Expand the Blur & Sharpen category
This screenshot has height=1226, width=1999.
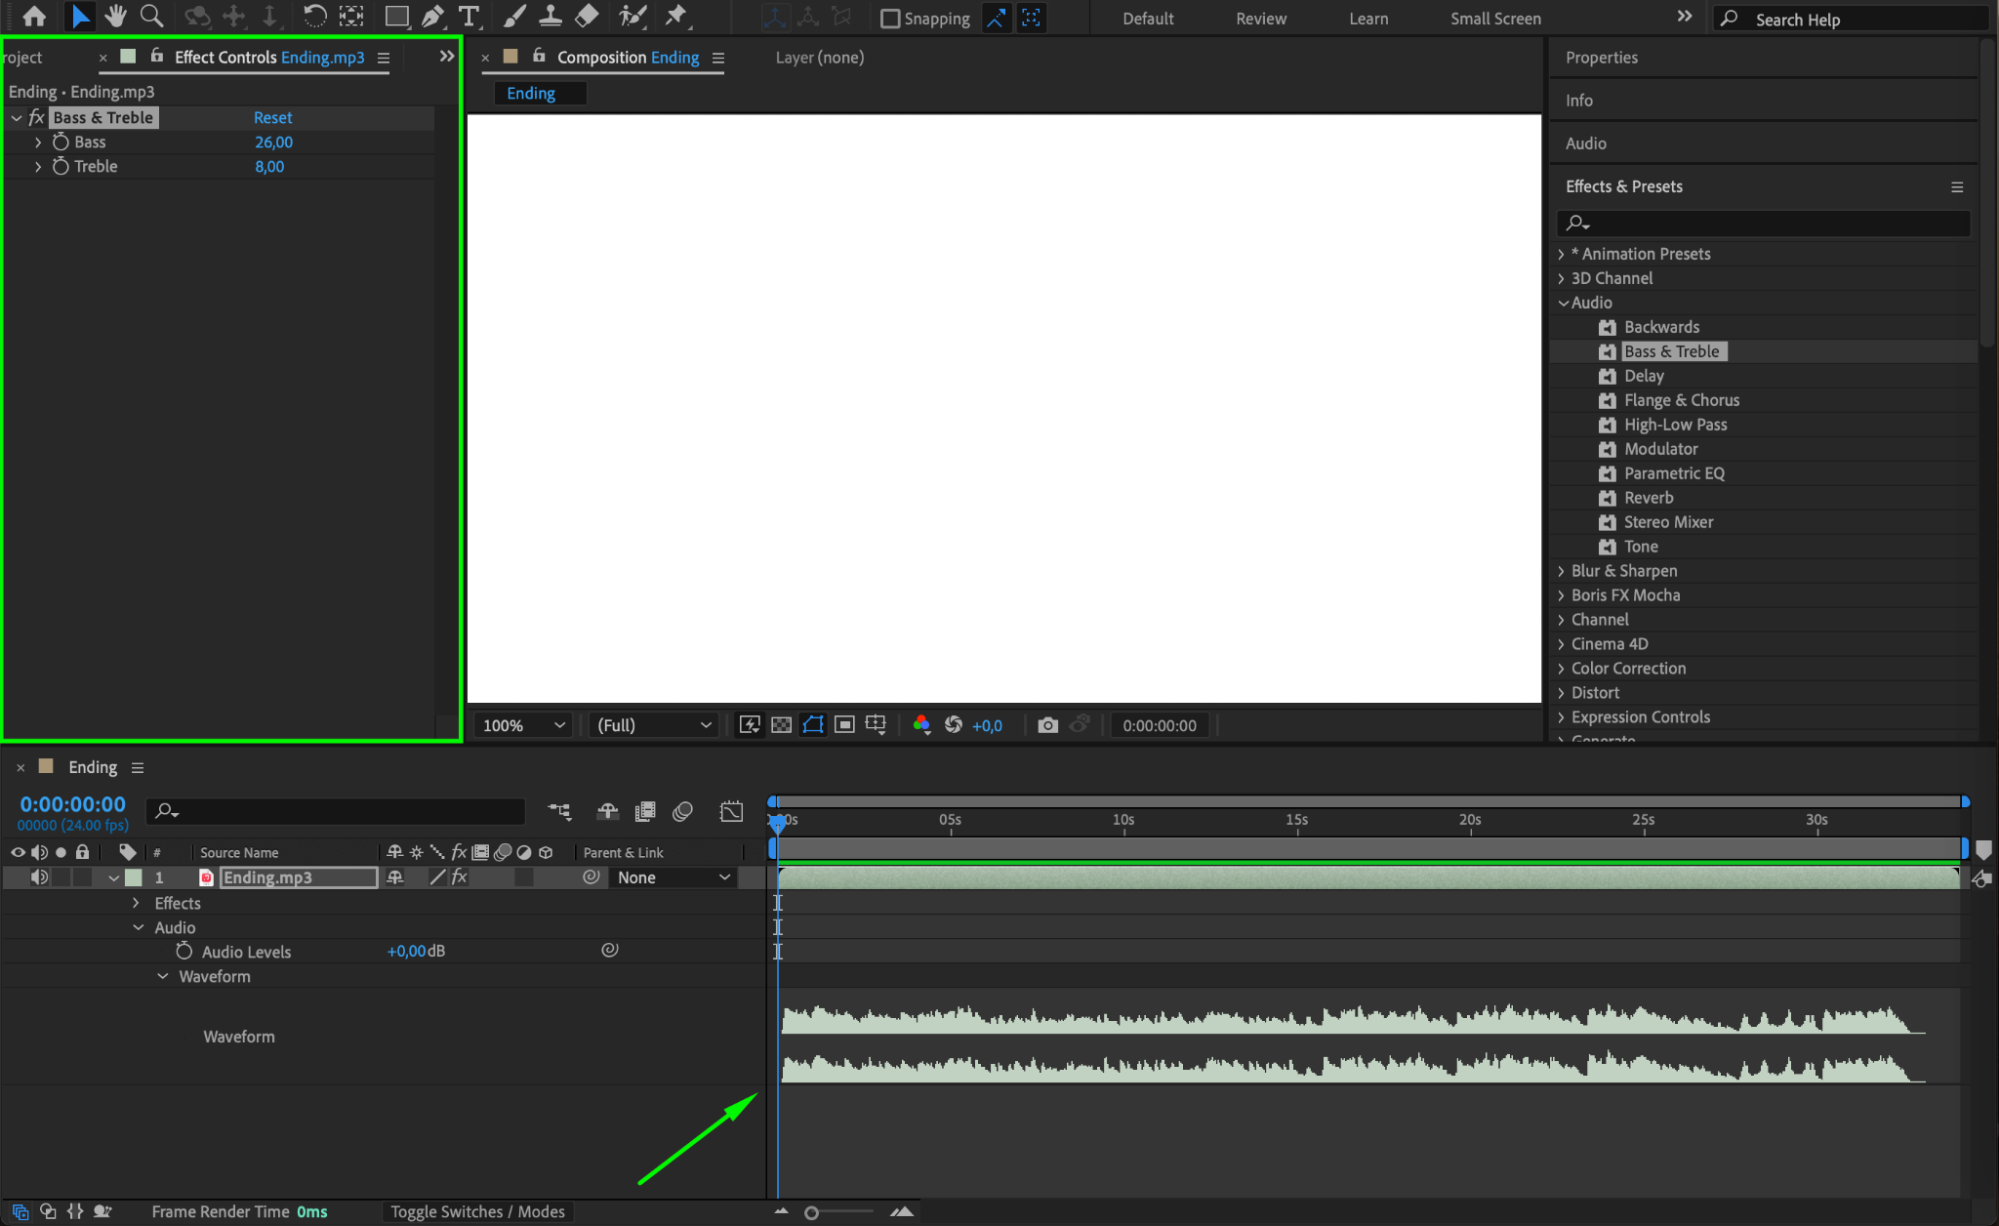(1561, 571)
